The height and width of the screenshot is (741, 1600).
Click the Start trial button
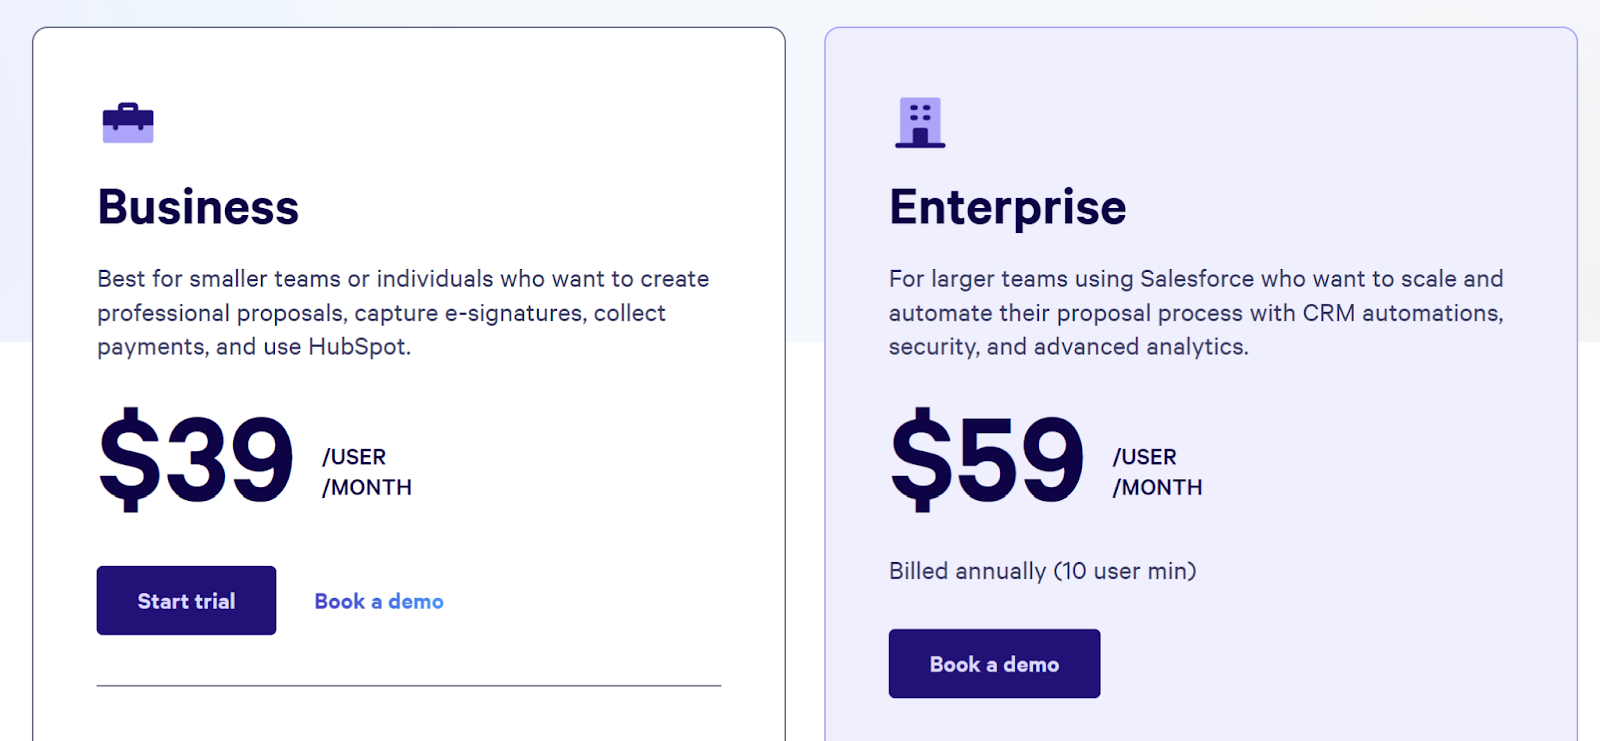[186, 600]
